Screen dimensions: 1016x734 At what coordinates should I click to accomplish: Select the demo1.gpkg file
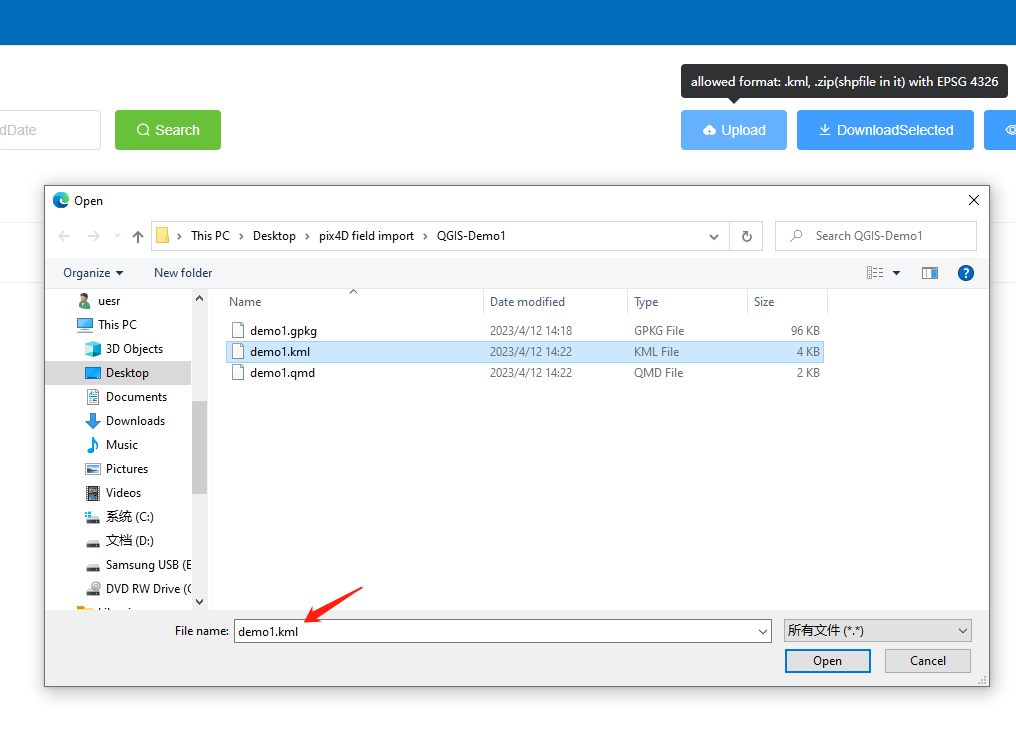click(x=283, y=330)
